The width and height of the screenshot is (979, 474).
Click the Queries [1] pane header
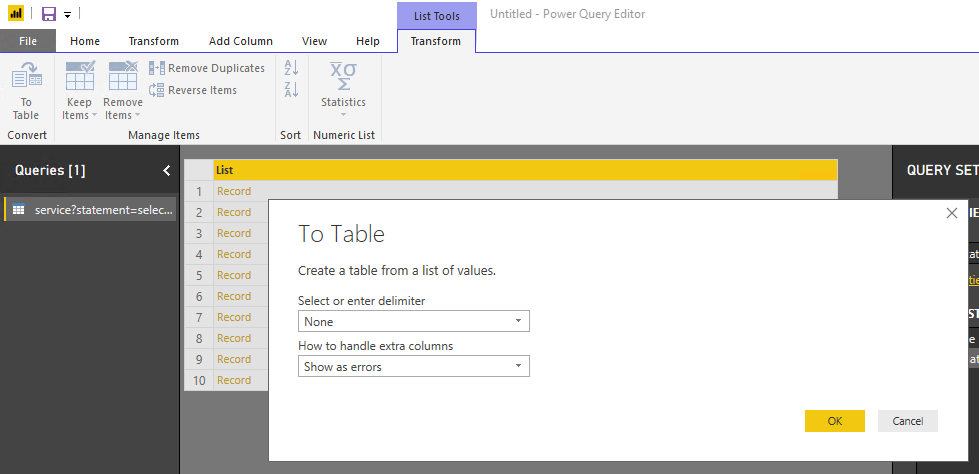coord(50,170)
